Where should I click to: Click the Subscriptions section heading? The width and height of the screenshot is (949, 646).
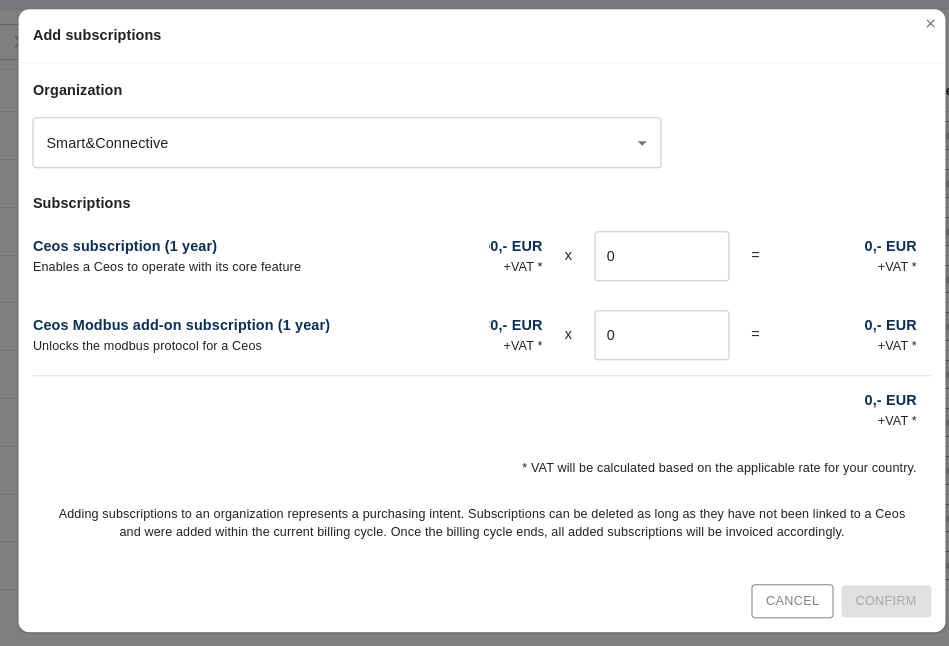[x=81, y=203]
